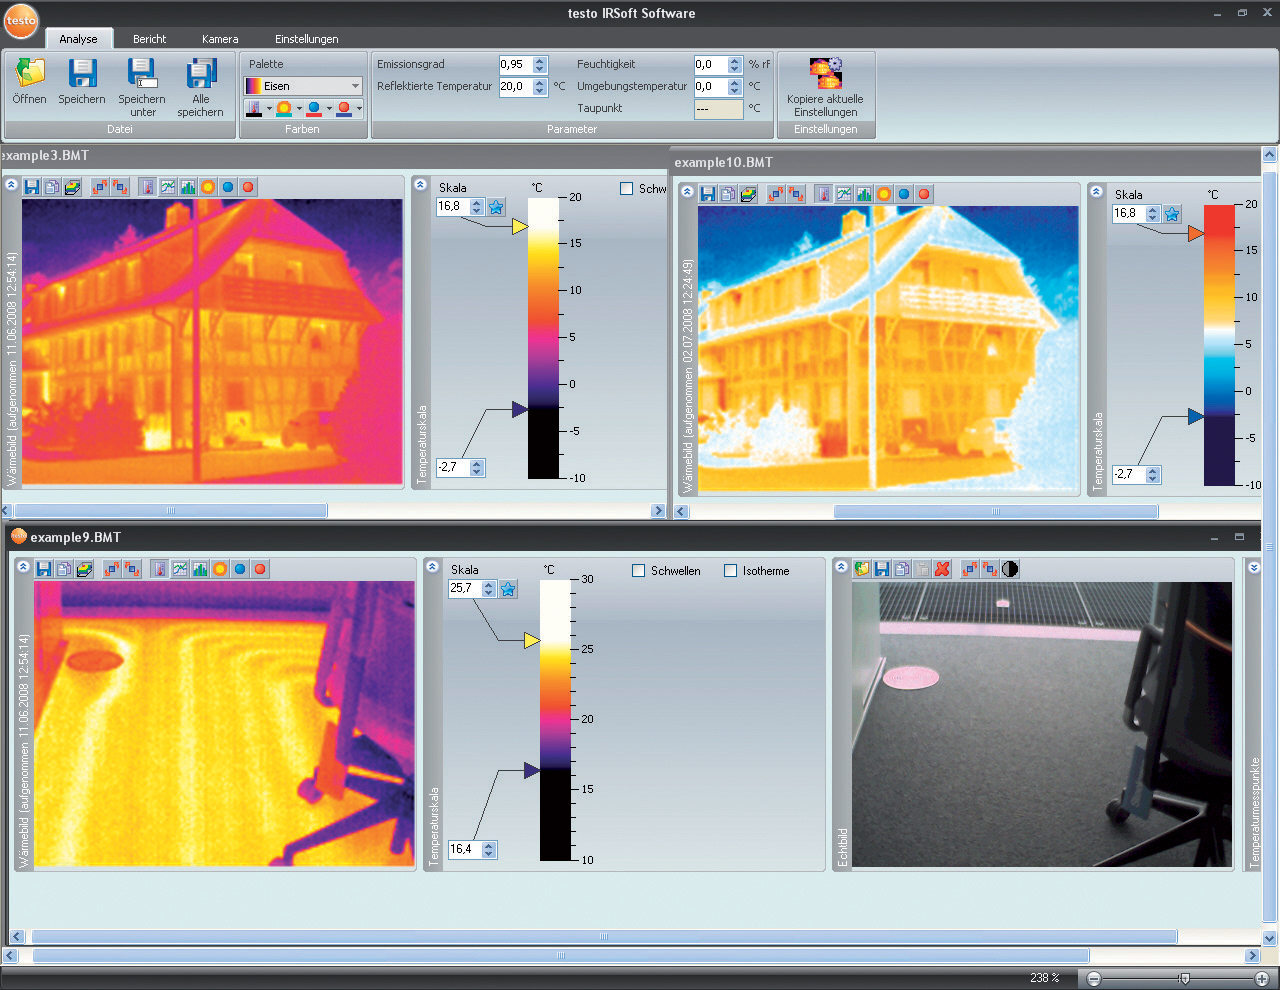Collapse example9.BMT Temperaturskala panel
Viewport: 1280px width, 990px height.
point(432,567)
